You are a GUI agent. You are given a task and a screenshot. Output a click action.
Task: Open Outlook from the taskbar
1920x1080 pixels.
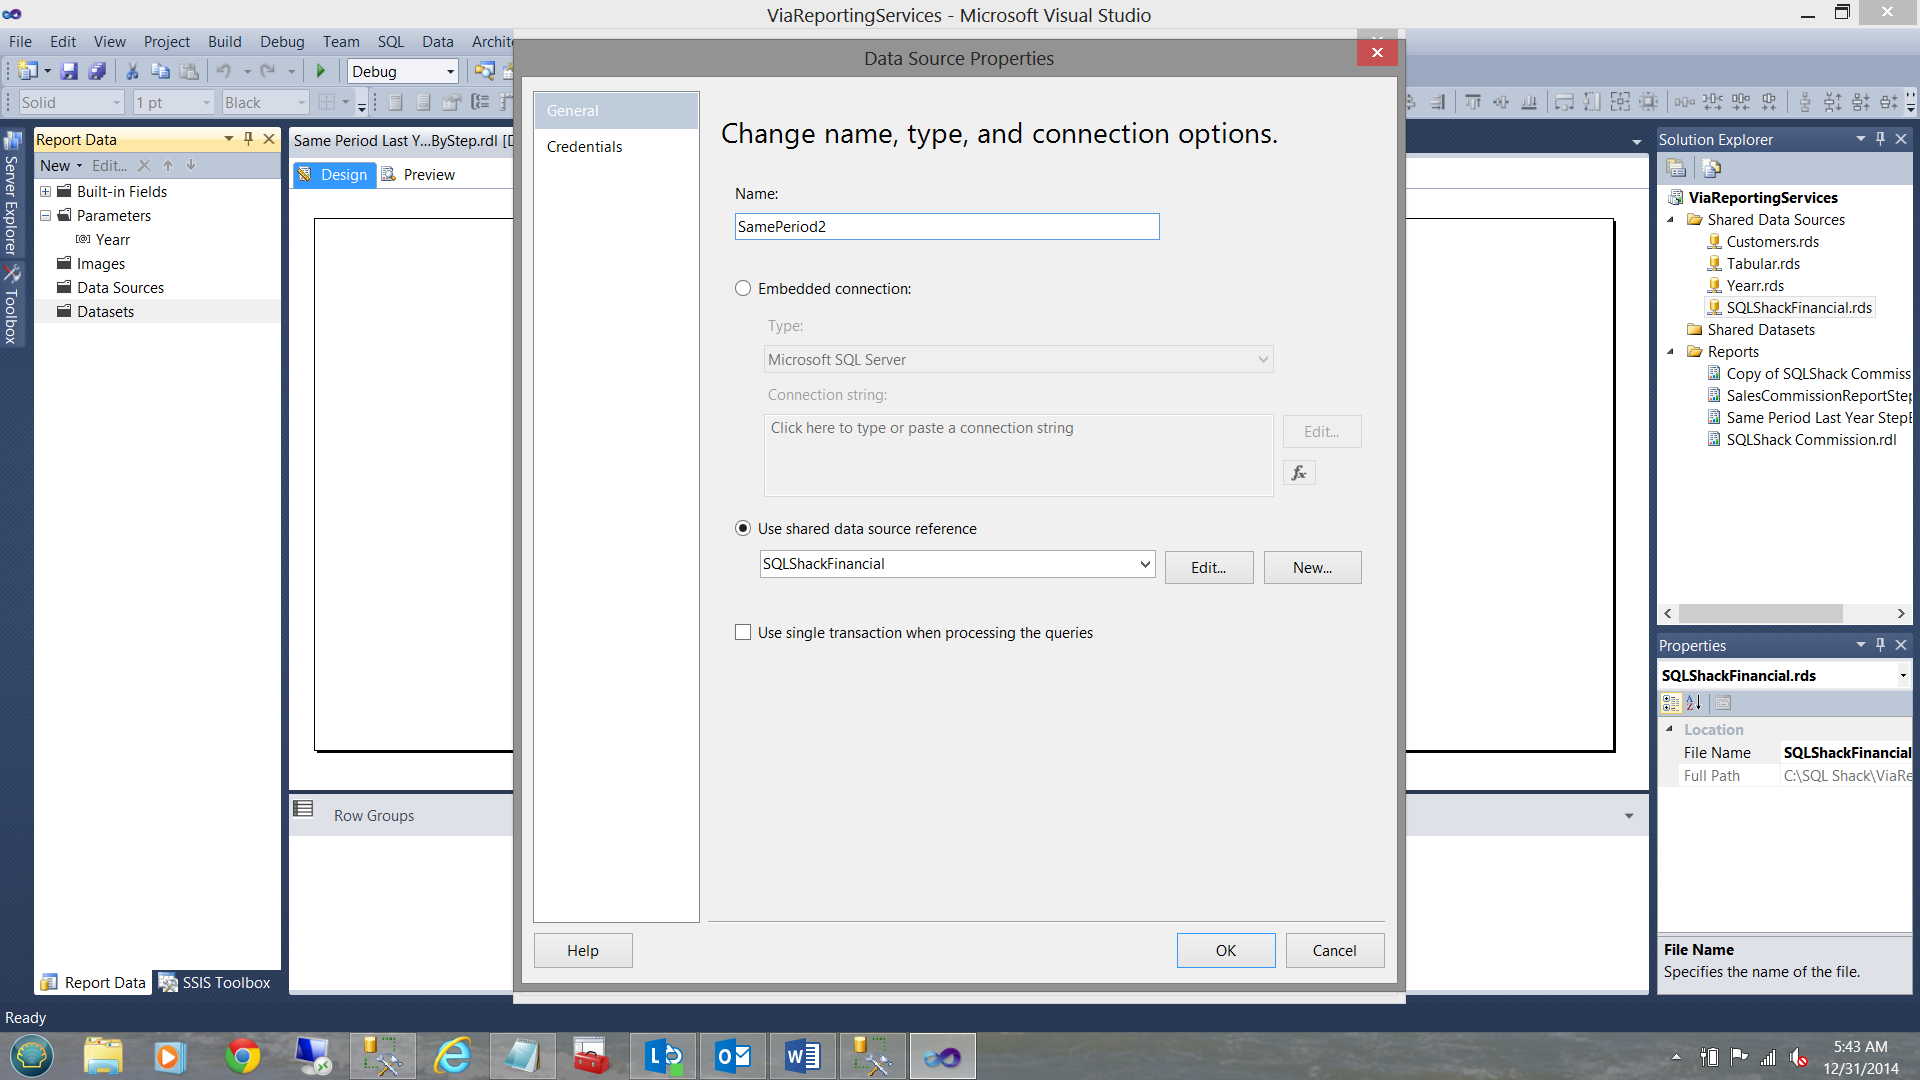coord(733,1056)
